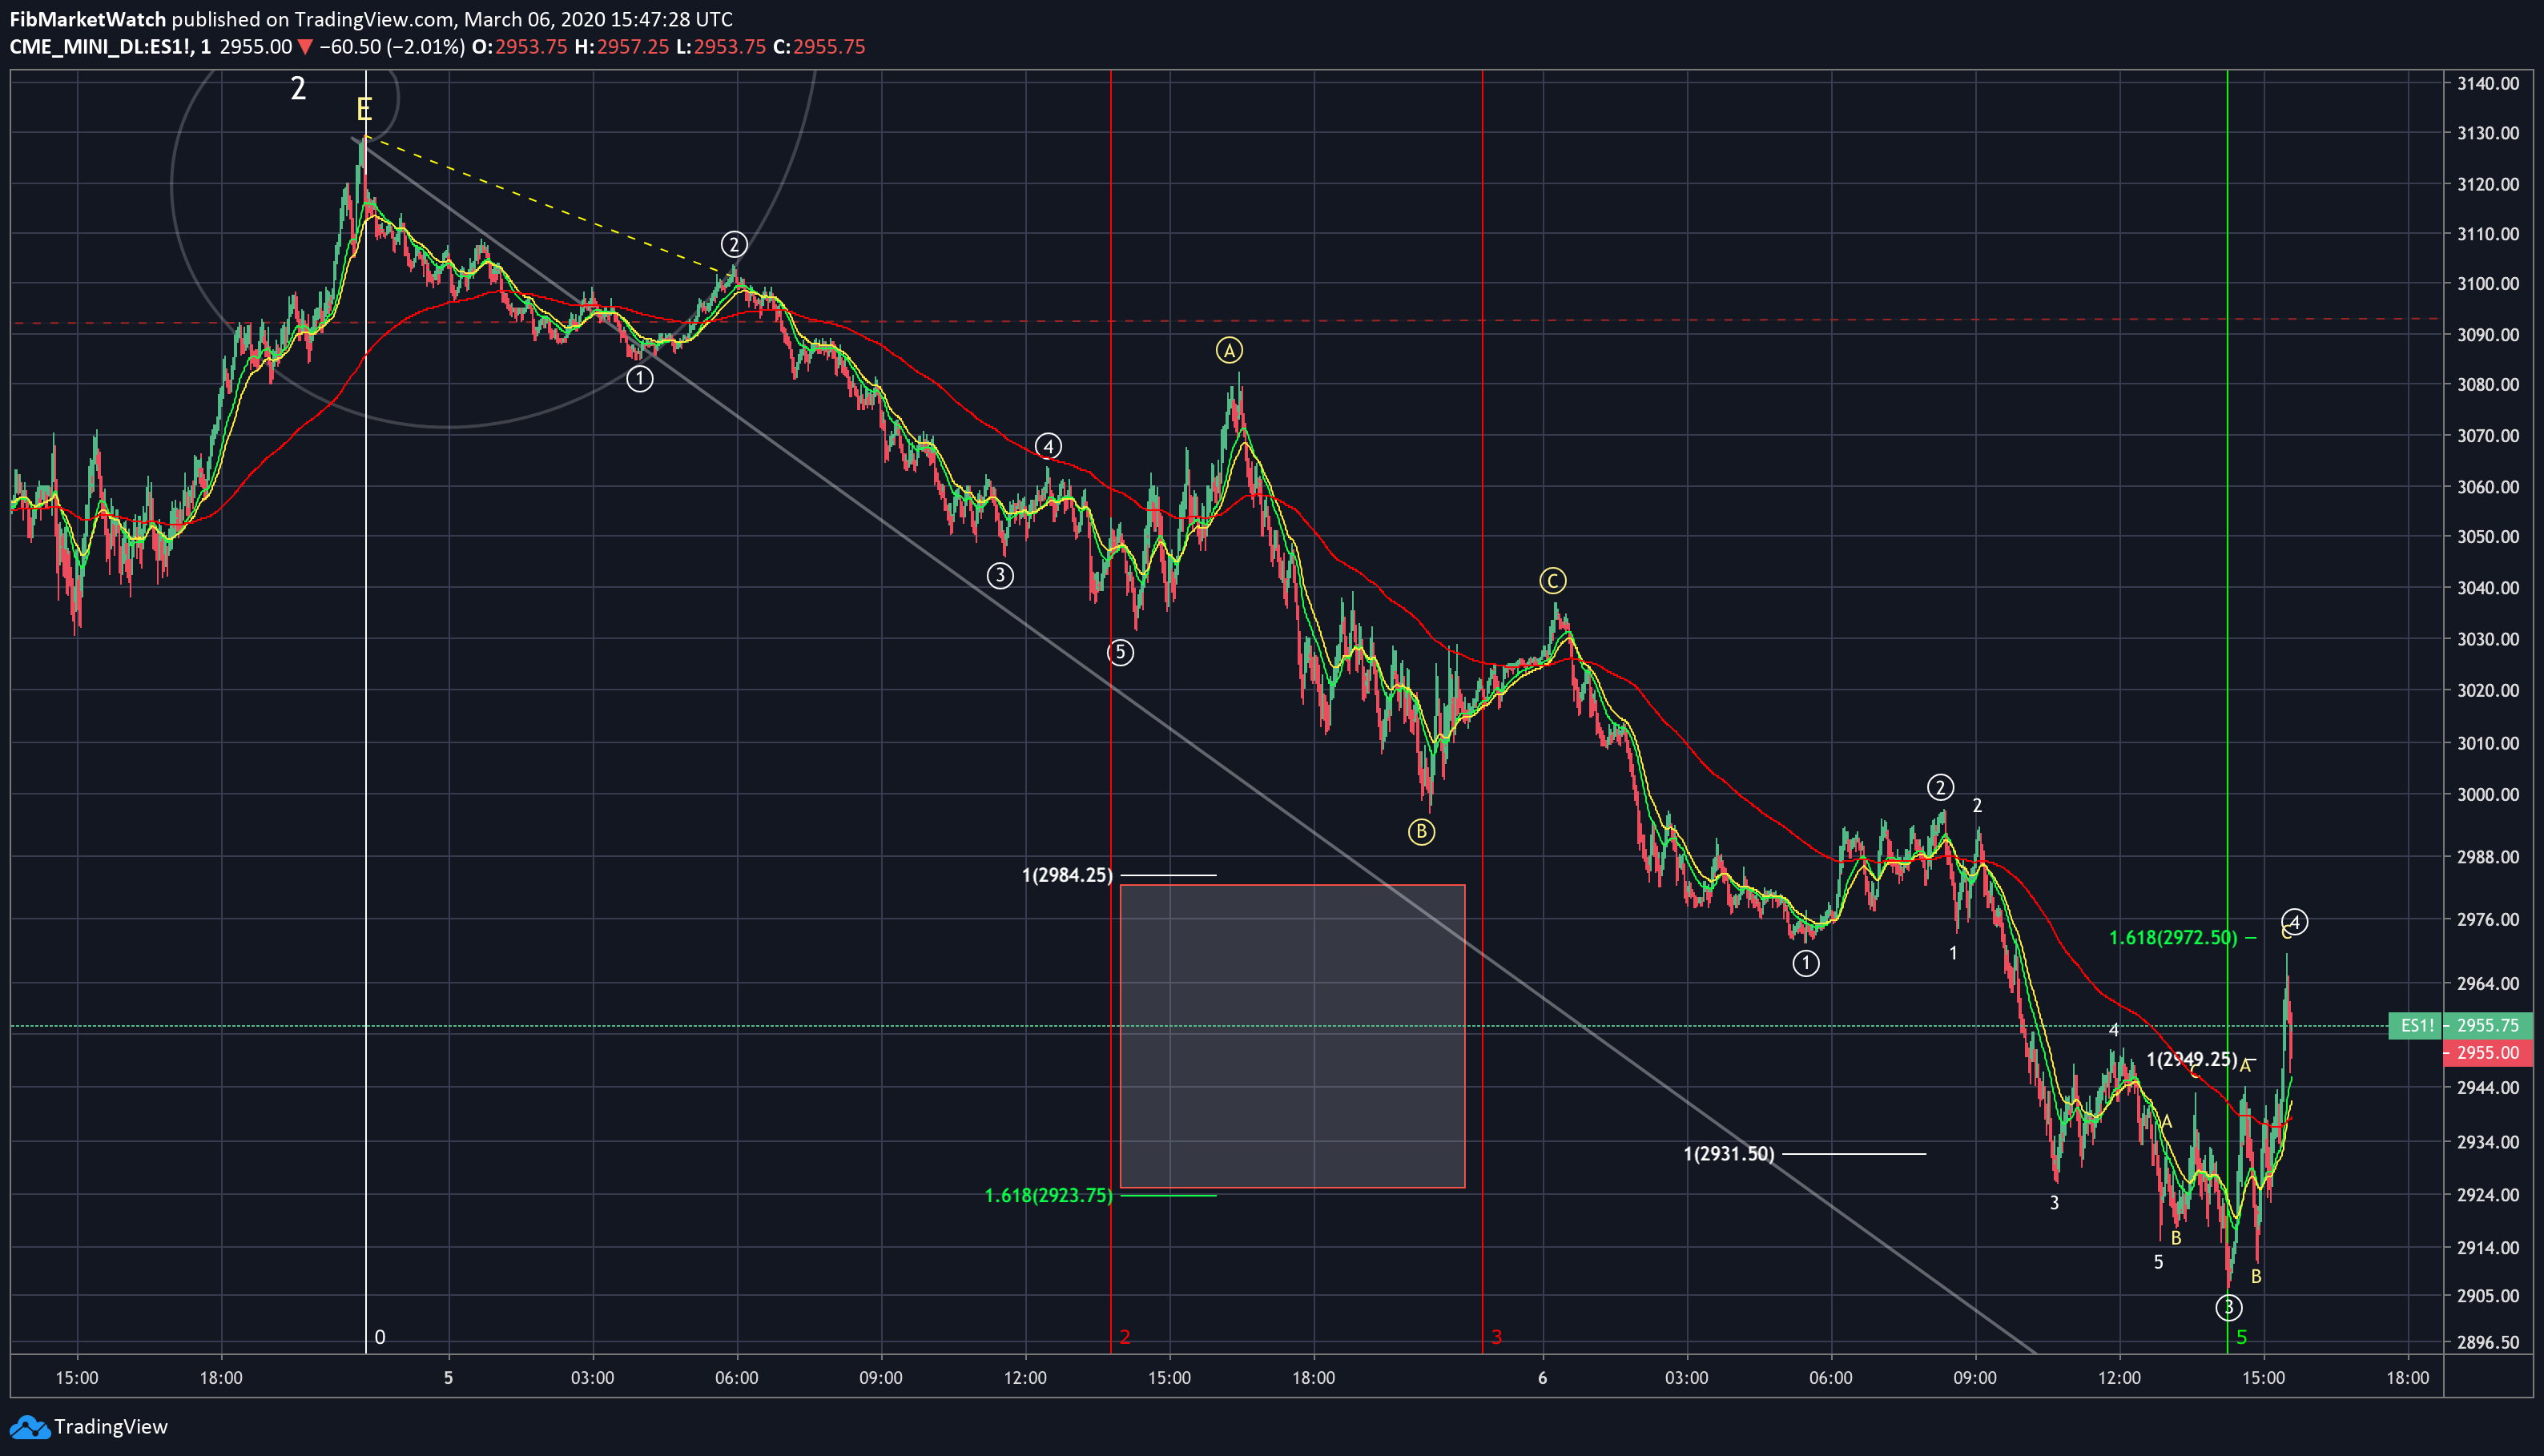The height and width of the screenshot is (1456, 2544).
Task: Click the 3050.00 price axis label
Action: 2488,537
